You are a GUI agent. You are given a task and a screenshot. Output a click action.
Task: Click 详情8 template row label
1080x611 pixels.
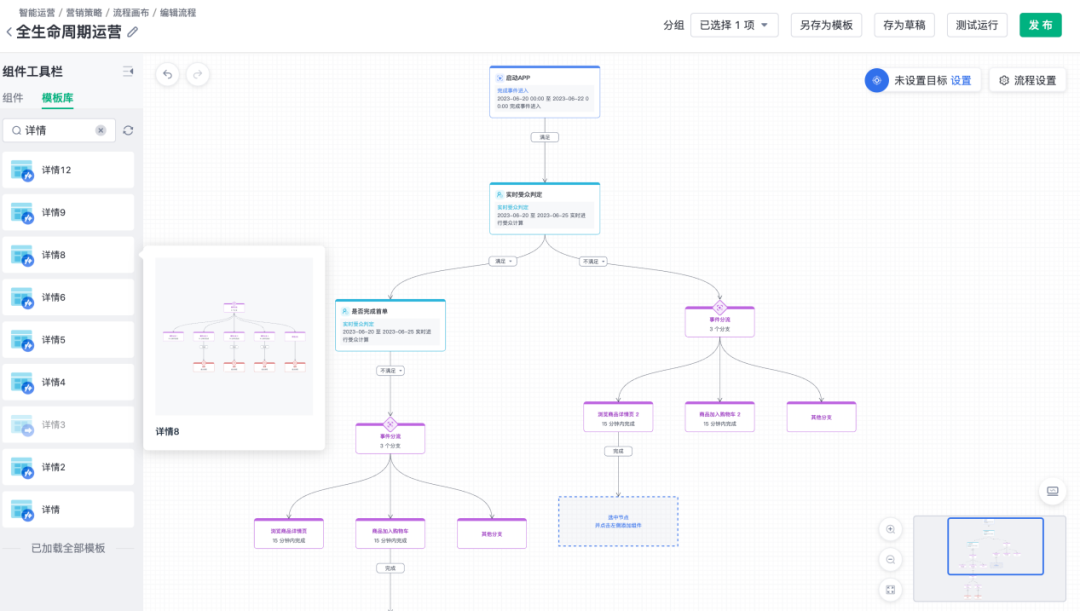click(x=54, y=255)
